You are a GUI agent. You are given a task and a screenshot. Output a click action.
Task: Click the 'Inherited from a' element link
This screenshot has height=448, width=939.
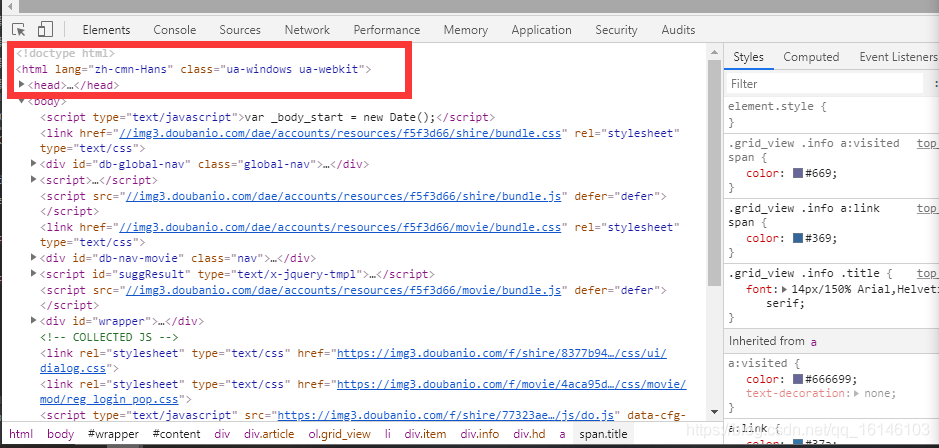(x=814, y=341)
